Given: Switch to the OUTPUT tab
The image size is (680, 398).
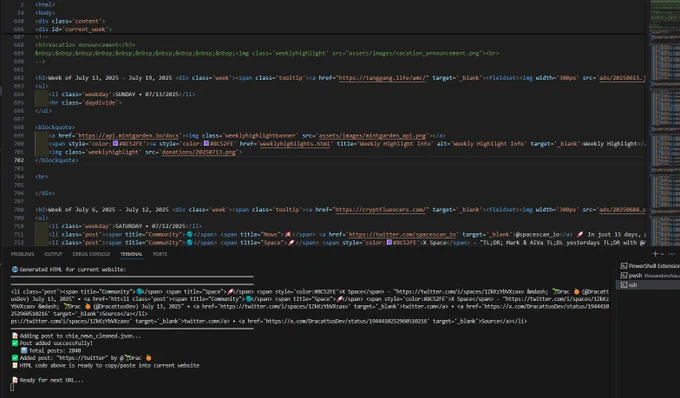Looking at the screenshot, I should [x=53, y=254].
